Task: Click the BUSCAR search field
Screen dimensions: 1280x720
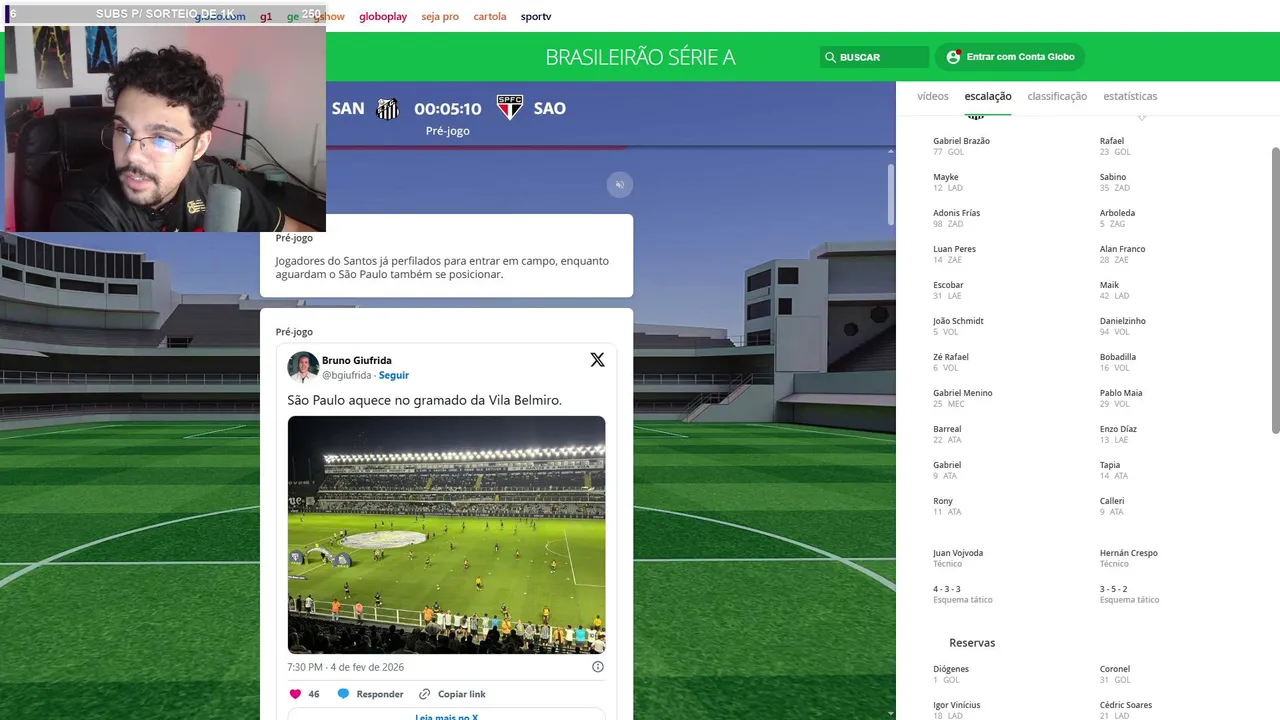Action: (875, 58)
